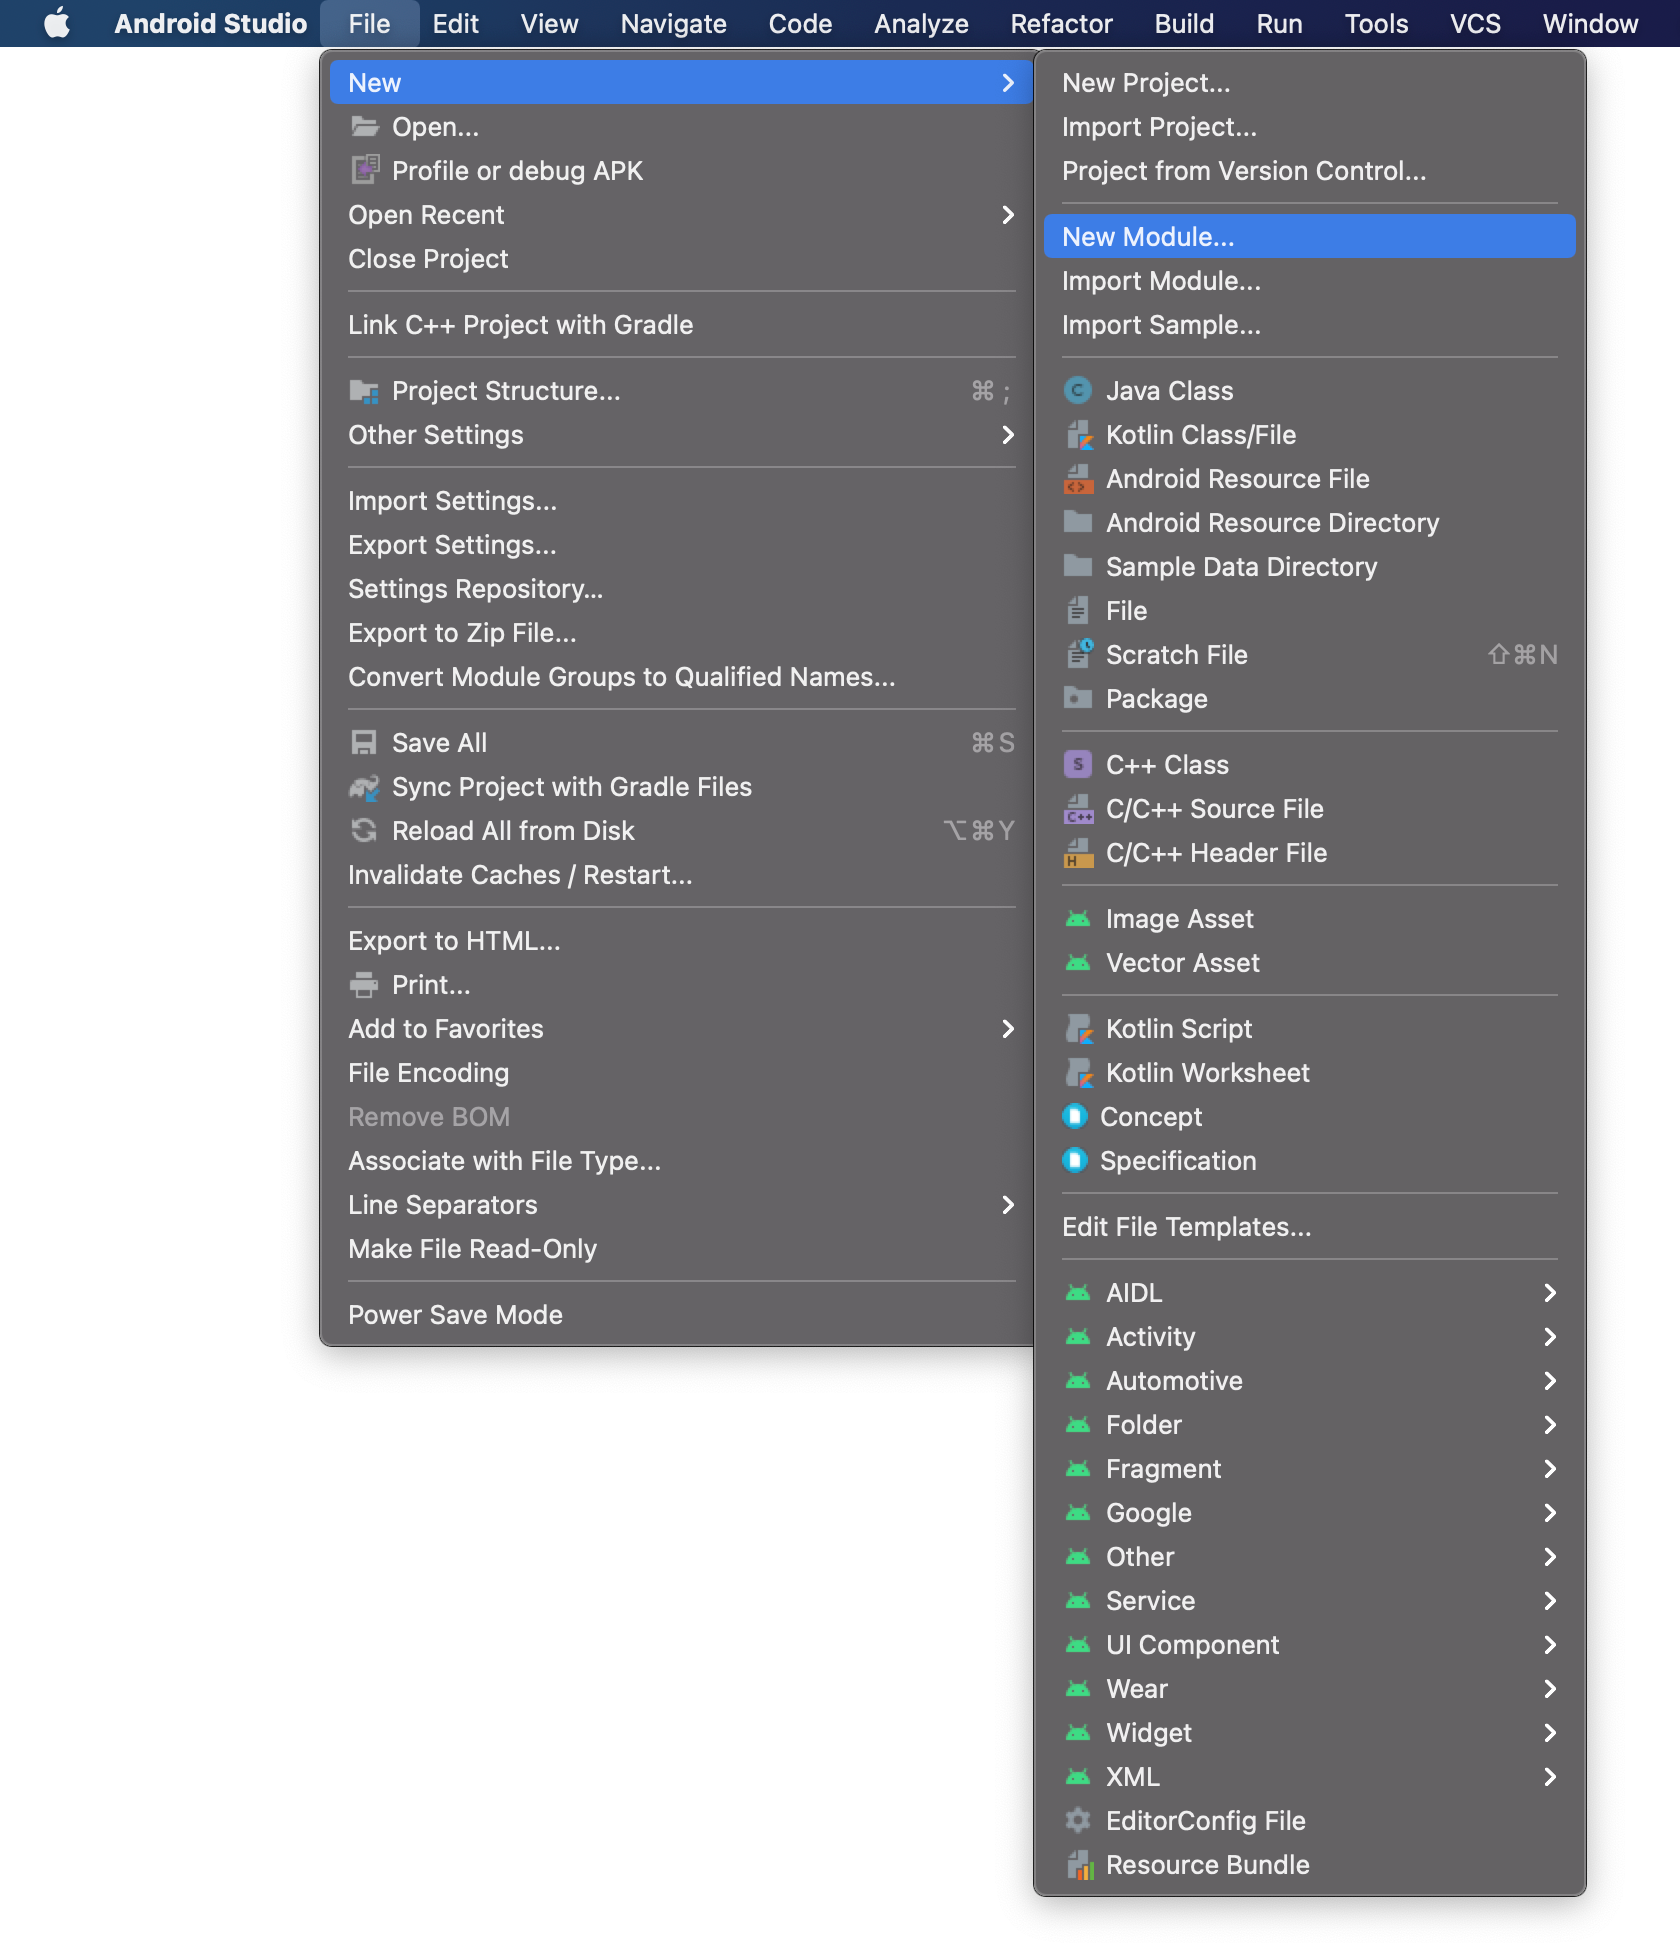The height and width of the screenshot is (1943, 1680).
Task: Click the EditorConfig File gear icon
Action: [x=1078, y=1820]
